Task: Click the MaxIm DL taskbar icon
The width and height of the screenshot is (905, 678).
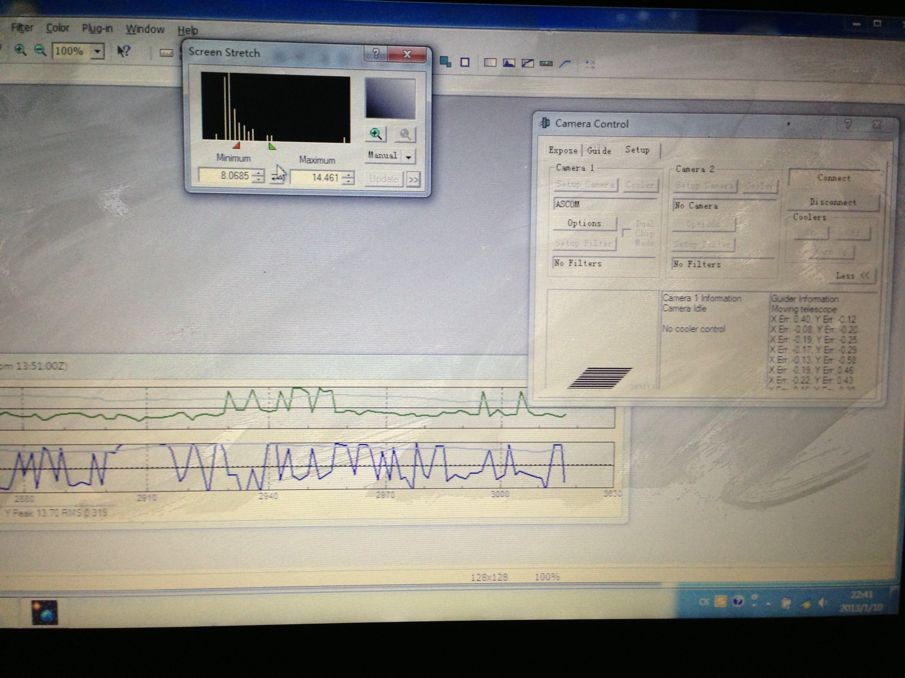Action: [x=44, y=613]
